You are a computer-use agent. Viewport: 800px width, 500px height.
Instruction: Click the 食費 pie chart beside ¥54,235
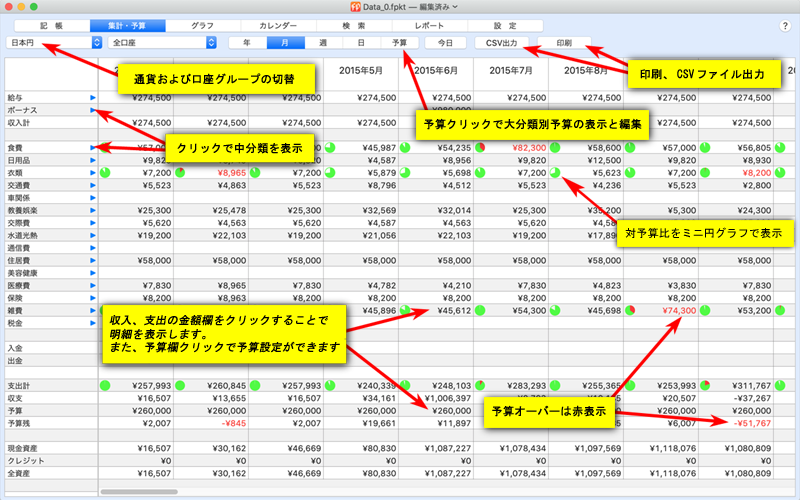(405, 147)
